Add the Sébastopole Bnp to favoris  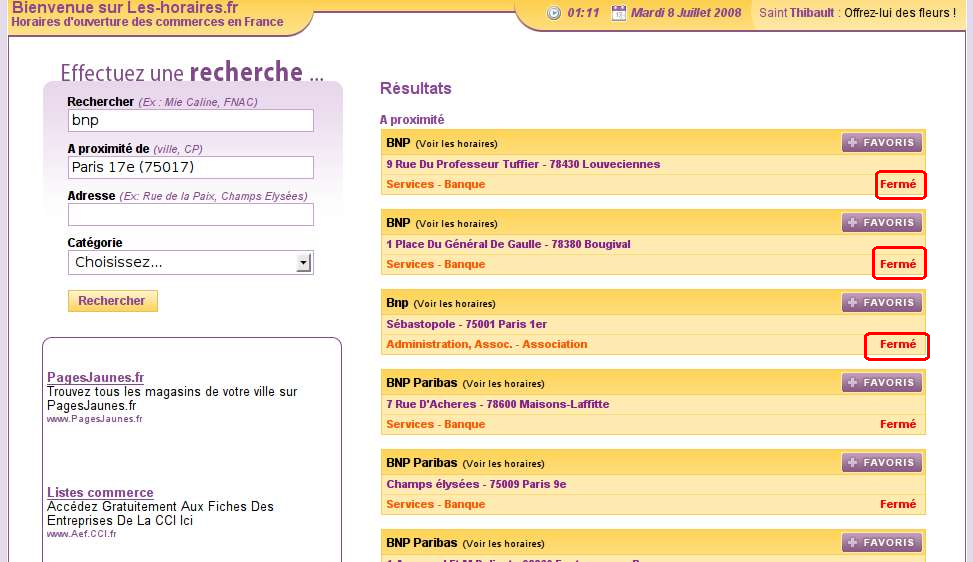click(882, 303)
